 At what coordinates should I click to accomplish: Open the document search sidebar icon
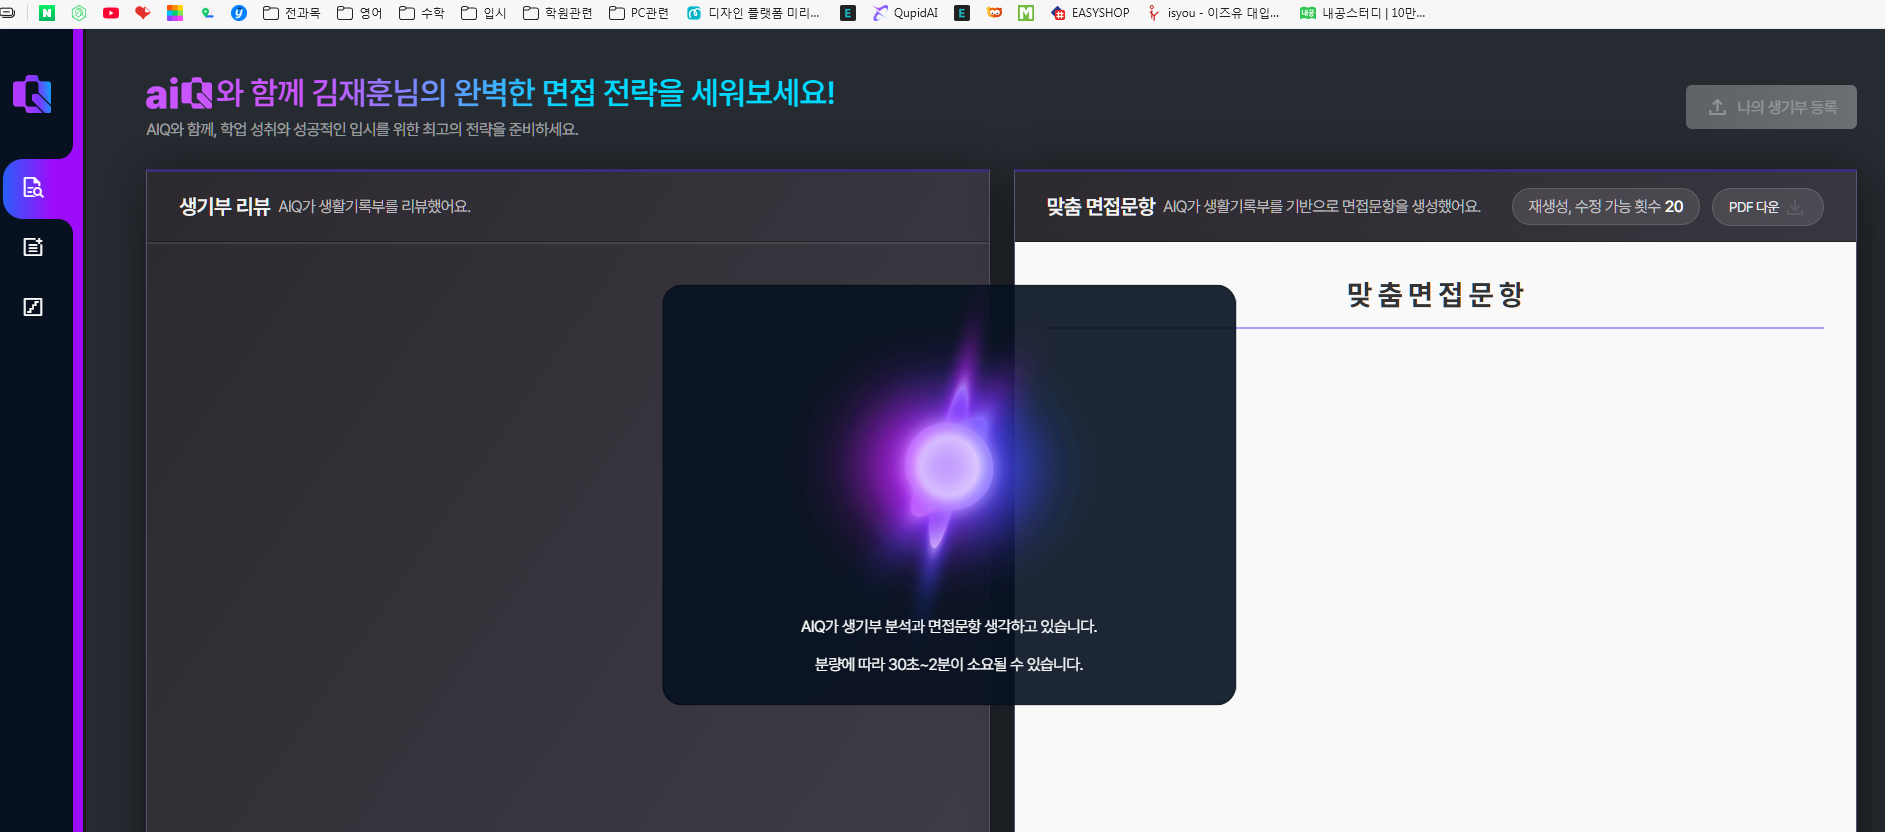point(33,187)
